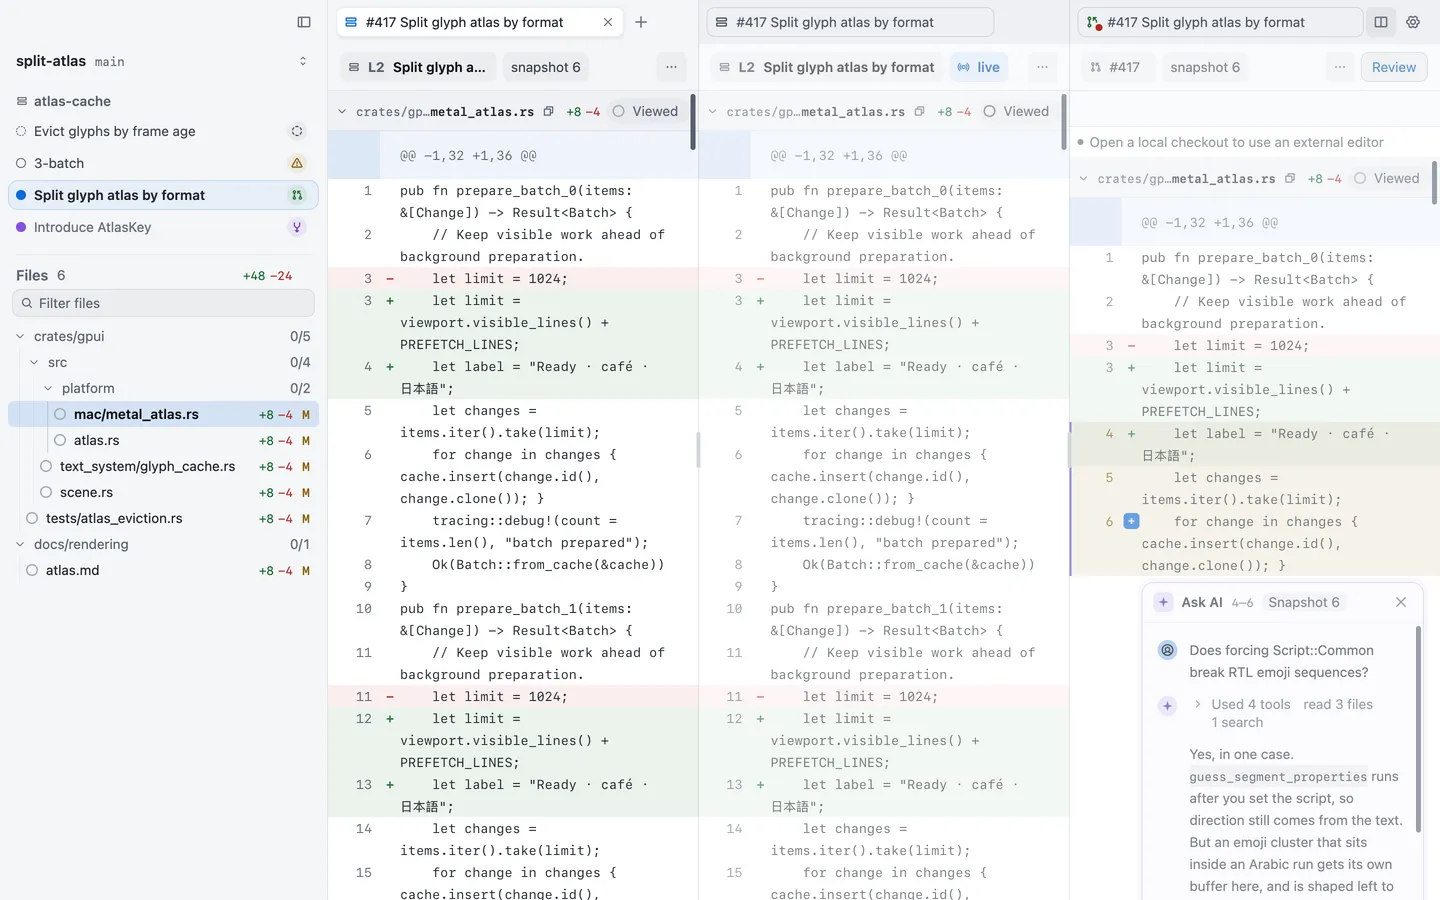Focus the Filter files search field
The image size is (1440, 900).
(163, 303)
